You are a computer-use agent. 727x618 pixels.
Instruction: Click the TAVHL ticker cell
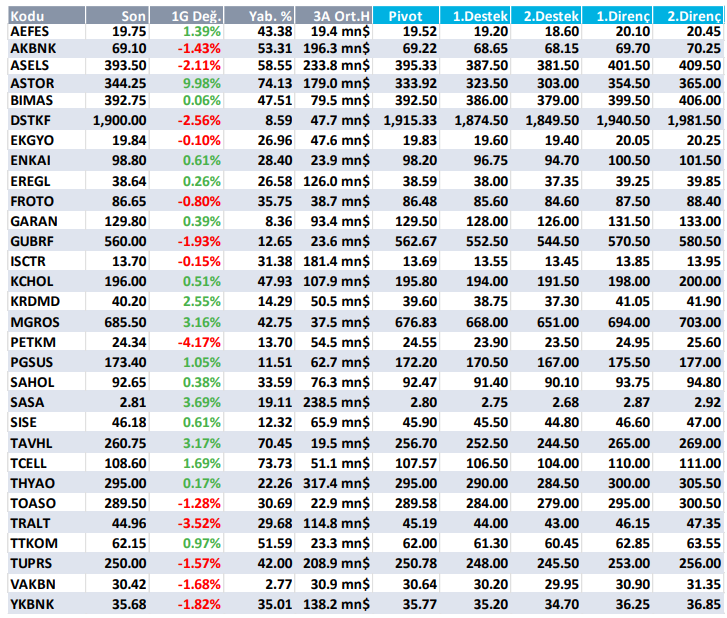coord(31,443)
